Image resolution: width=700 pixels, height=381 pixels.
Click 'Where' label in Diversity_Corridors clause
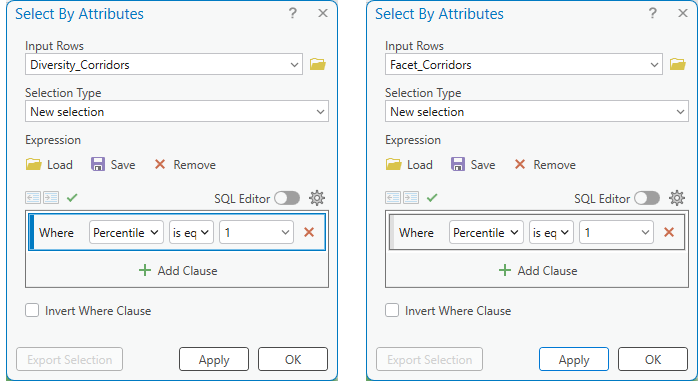pyautogui.click(x=56, y=233)
